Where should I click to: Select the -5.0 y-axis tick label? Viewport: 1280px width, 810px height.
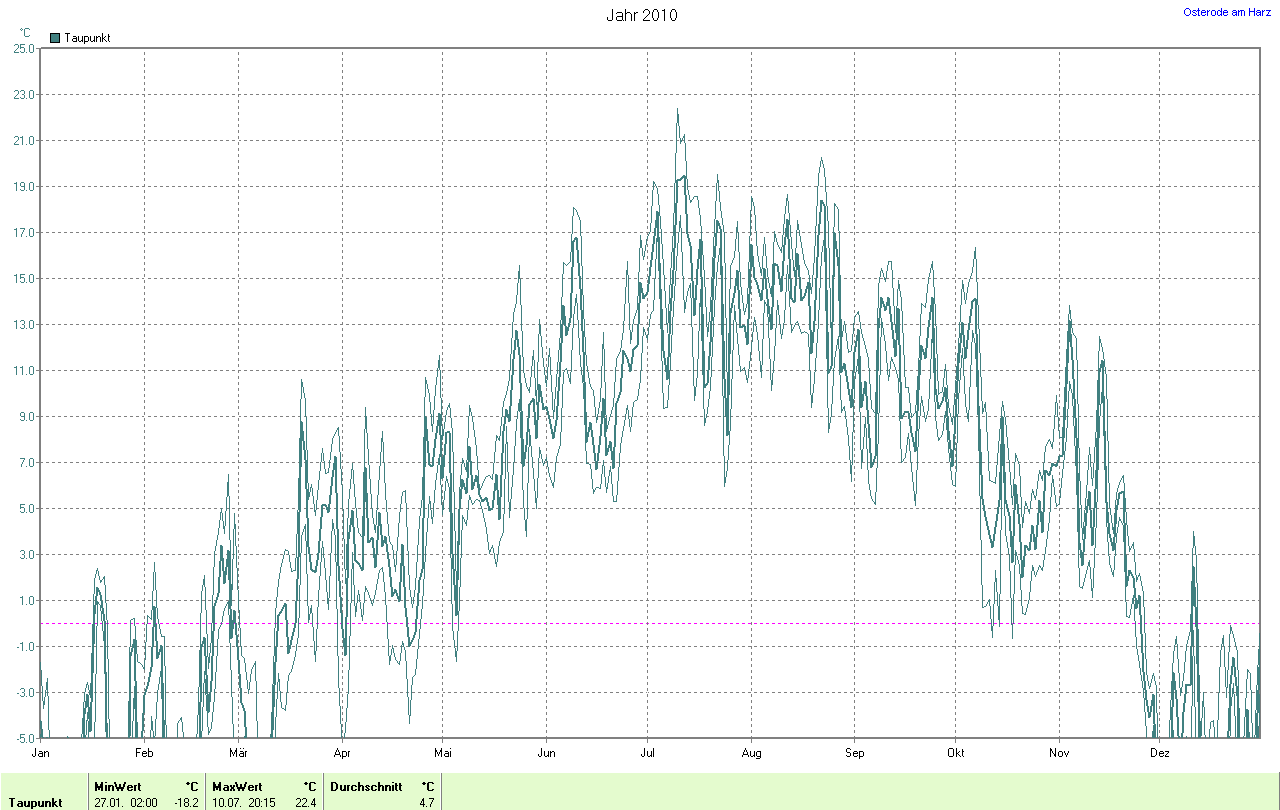24,739
